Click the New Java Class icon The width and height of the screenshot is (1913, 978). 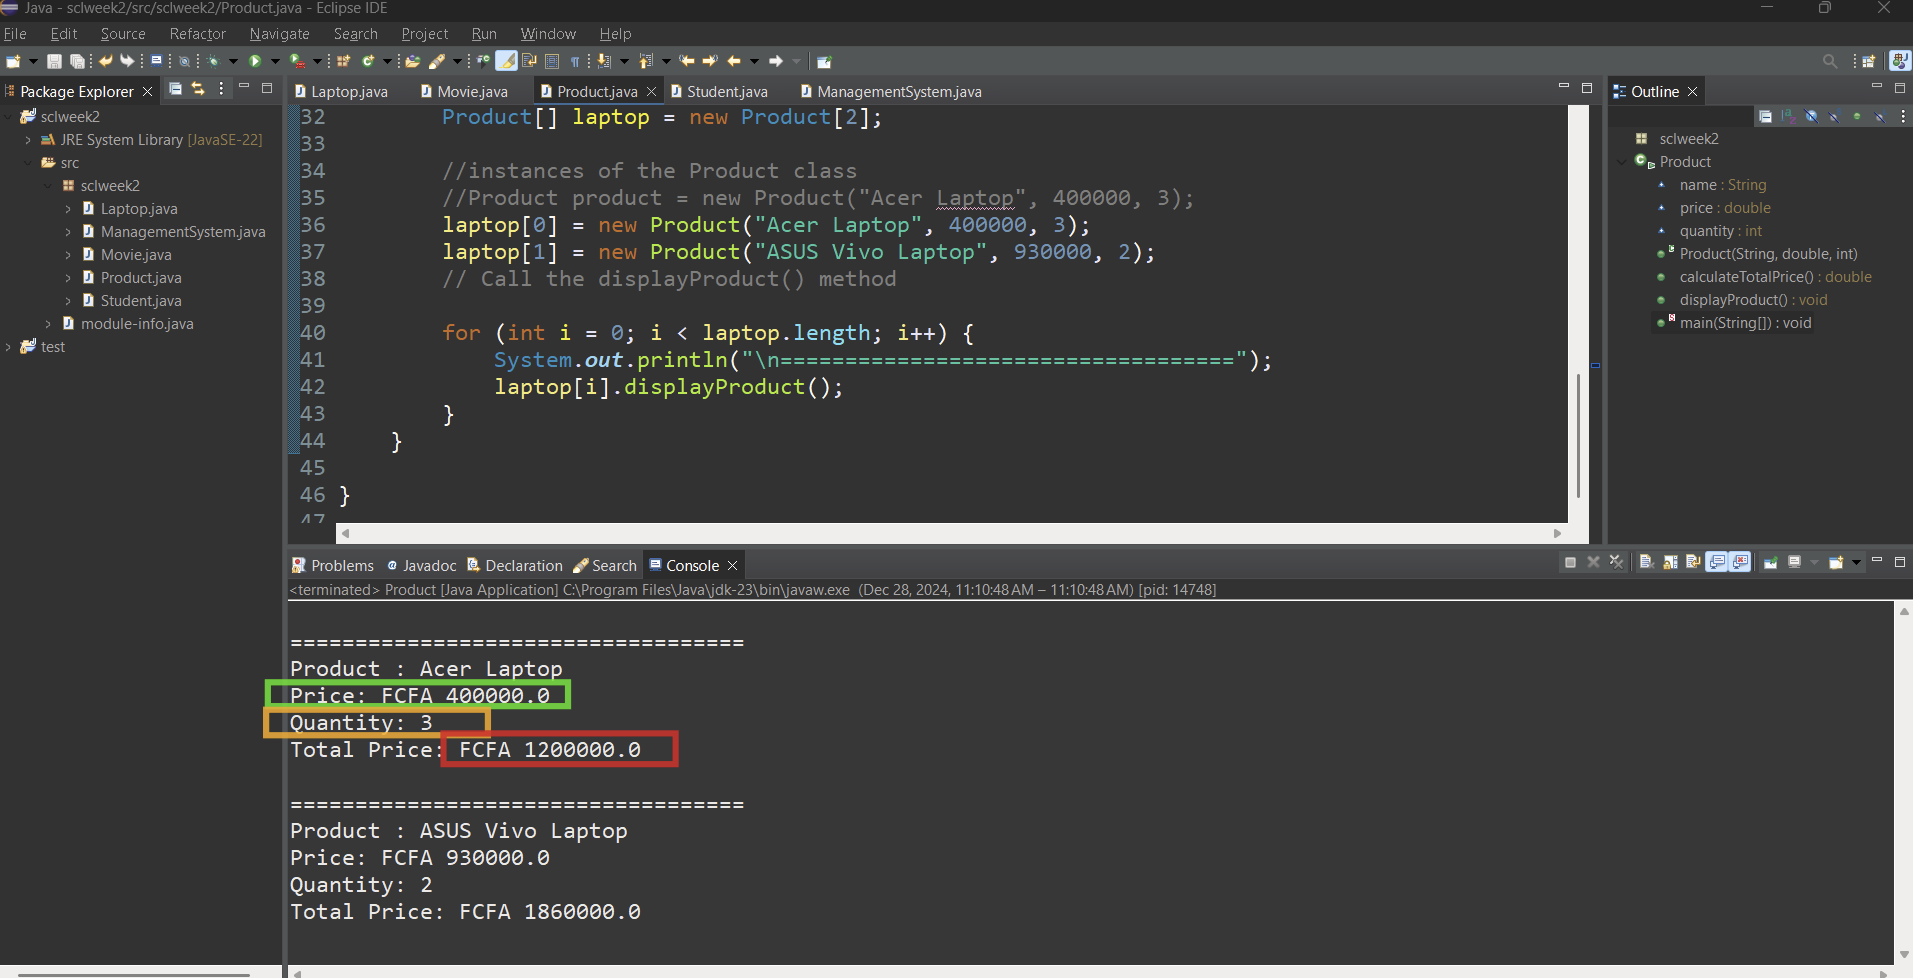(369, 61)
